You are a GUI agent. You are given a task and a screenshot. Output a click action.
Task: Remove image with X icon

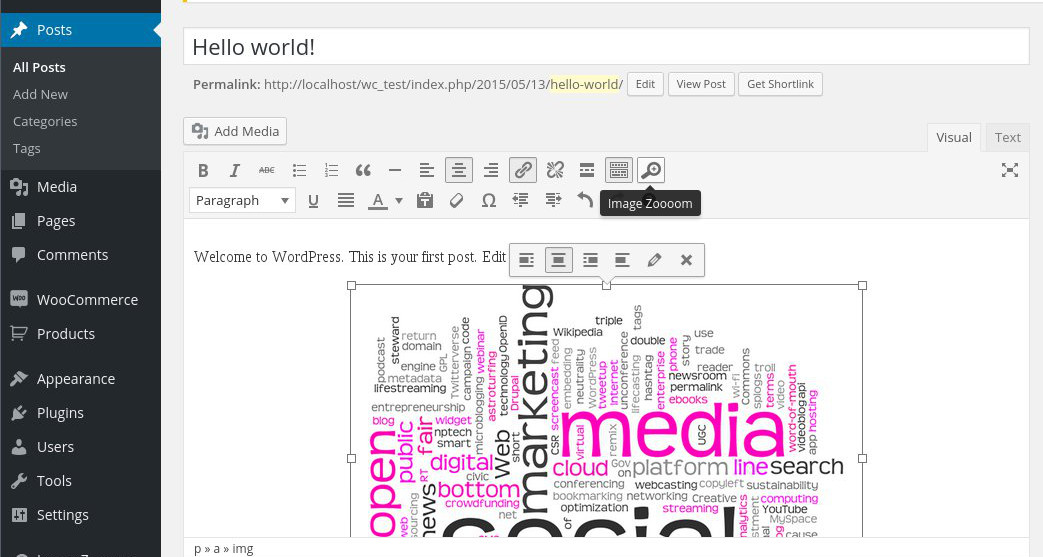(686, 260)
